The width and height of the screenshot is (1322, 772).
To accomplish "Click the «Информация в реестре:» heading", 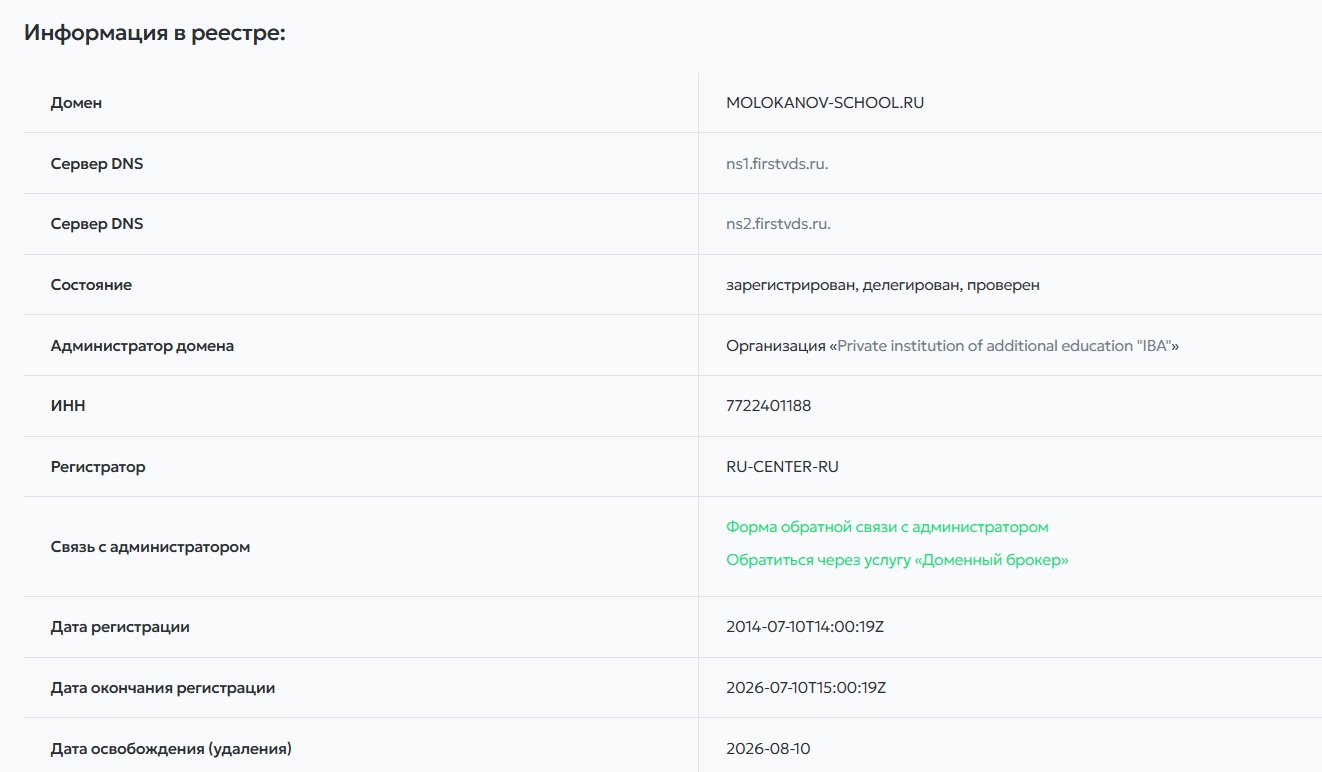I will coord(155,33).
